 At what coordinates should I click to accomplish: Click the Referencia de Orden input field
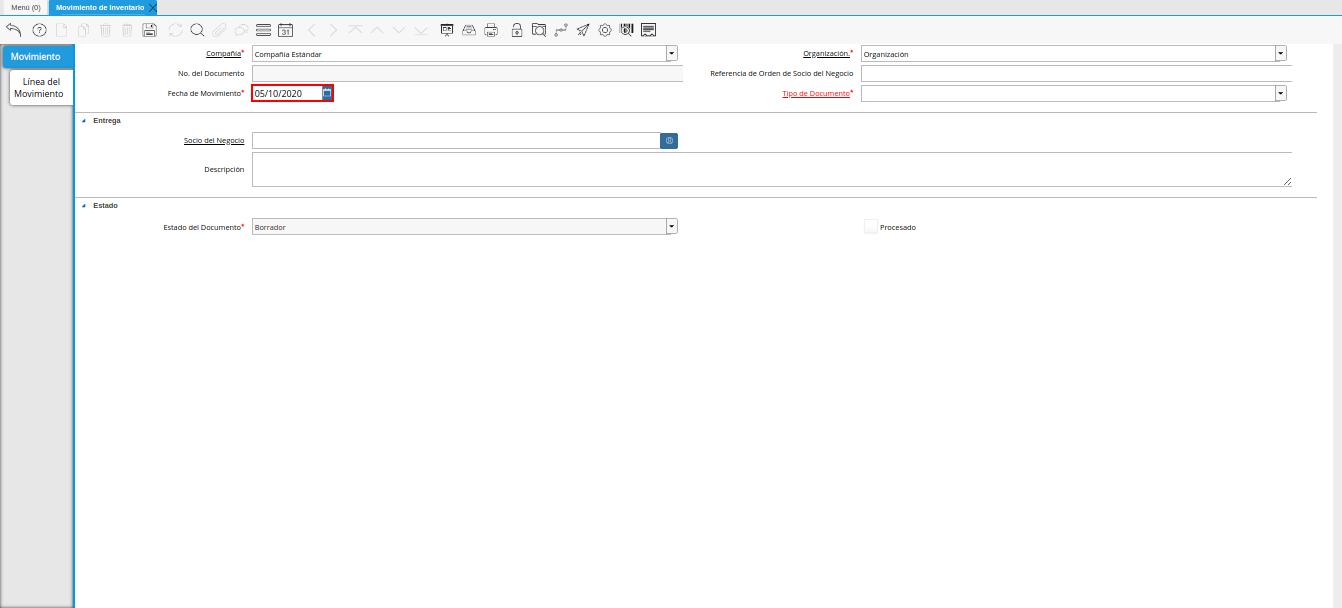pyautogui.click(x=1076, y=73)
